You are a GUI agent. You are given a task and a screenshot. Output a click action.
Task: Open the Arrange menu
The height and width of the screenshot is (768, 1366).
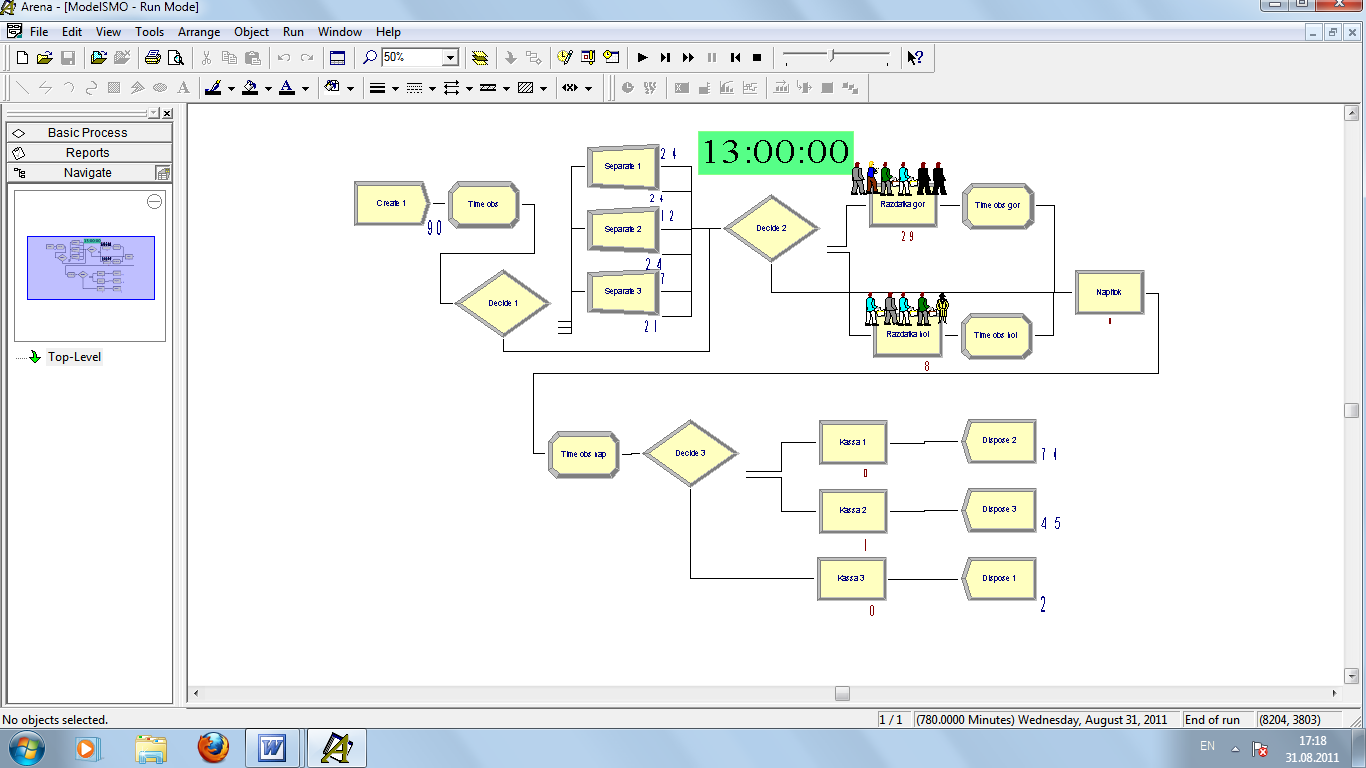tap(199, 32)
